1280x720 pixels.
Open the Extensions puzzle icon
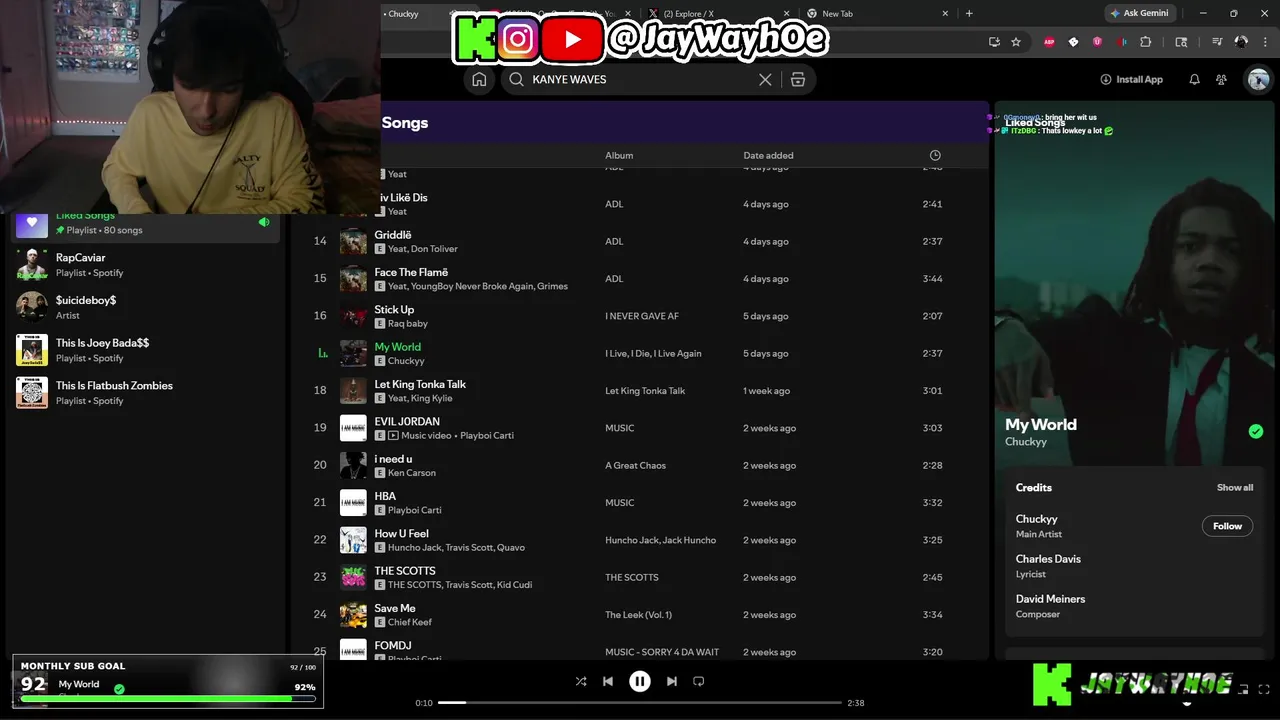point(1146,42)
